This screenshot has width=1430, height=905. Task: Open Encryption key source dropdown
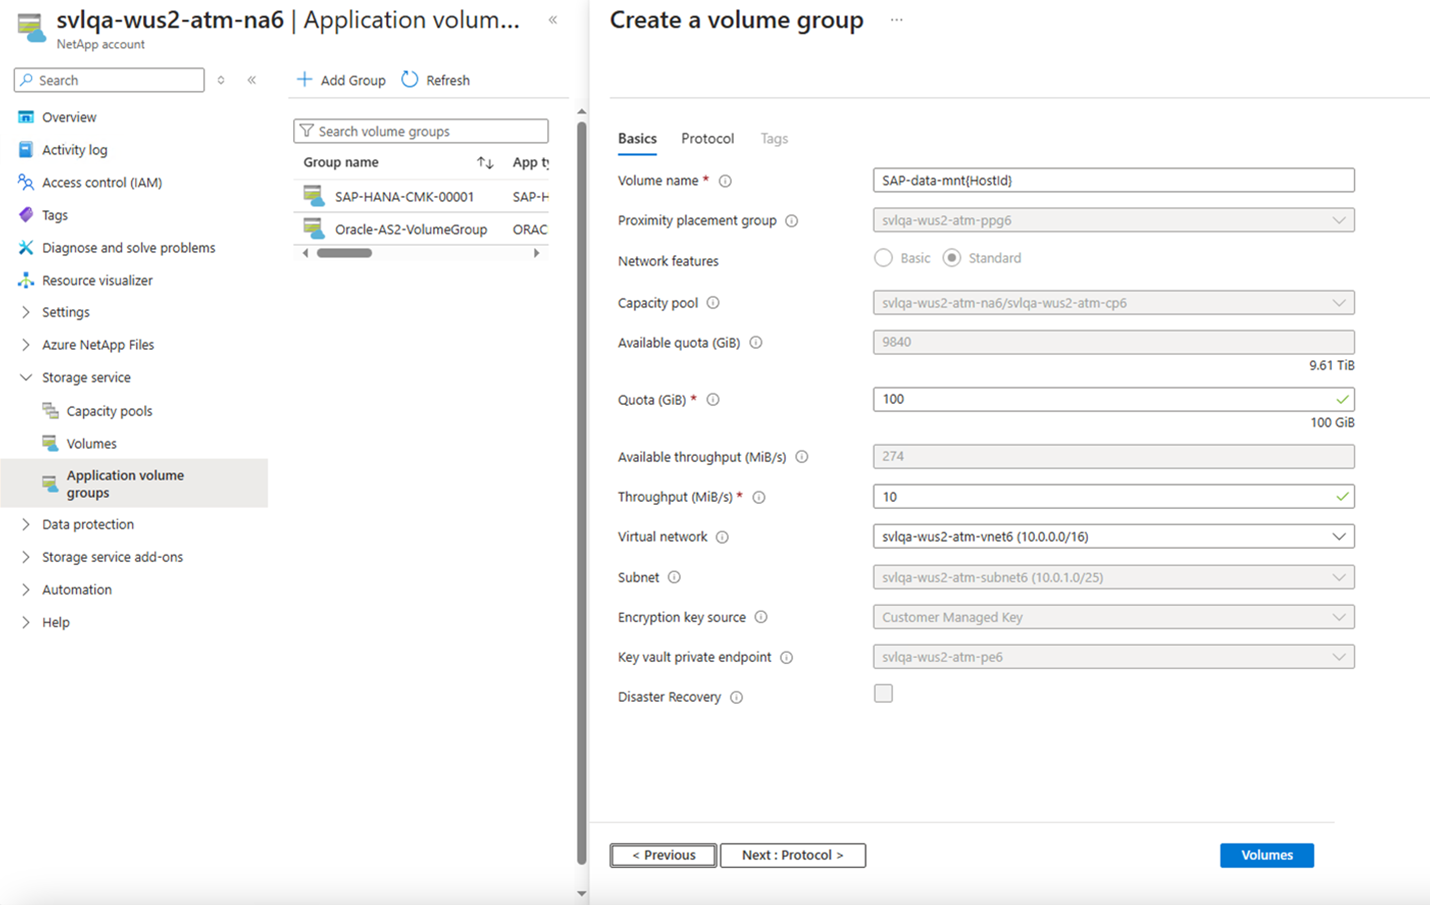click(x=1113, y=617)
